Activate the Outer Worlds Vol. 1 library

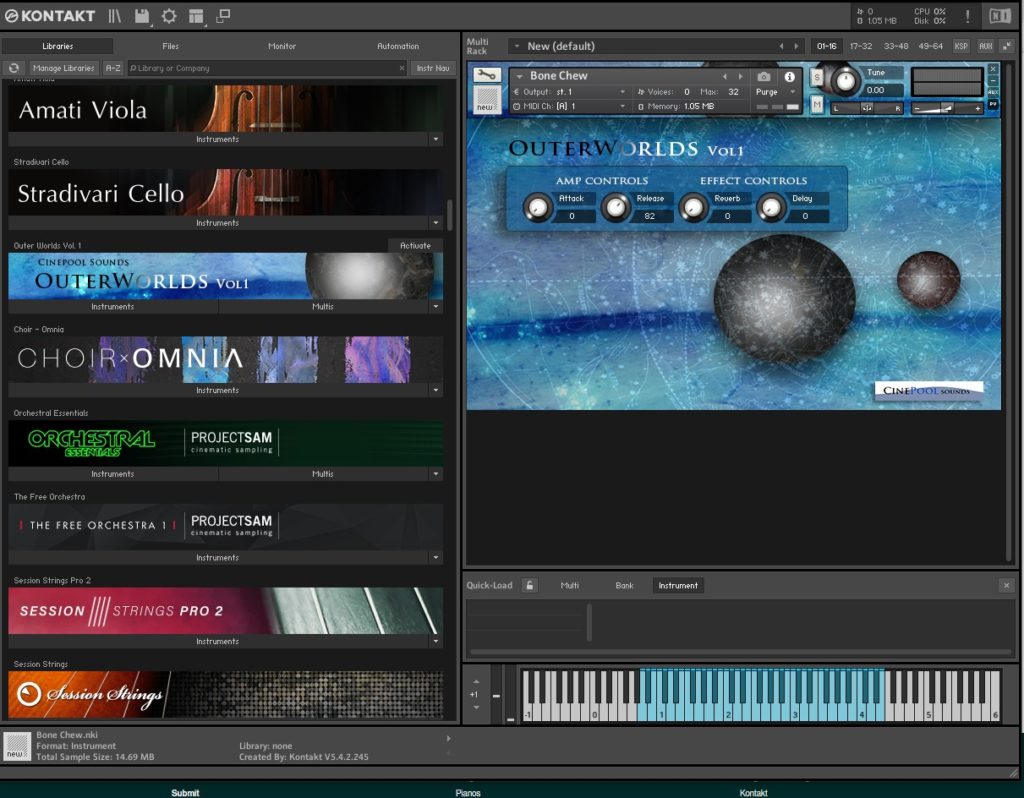pyautogui.click(x=415, y=245)
